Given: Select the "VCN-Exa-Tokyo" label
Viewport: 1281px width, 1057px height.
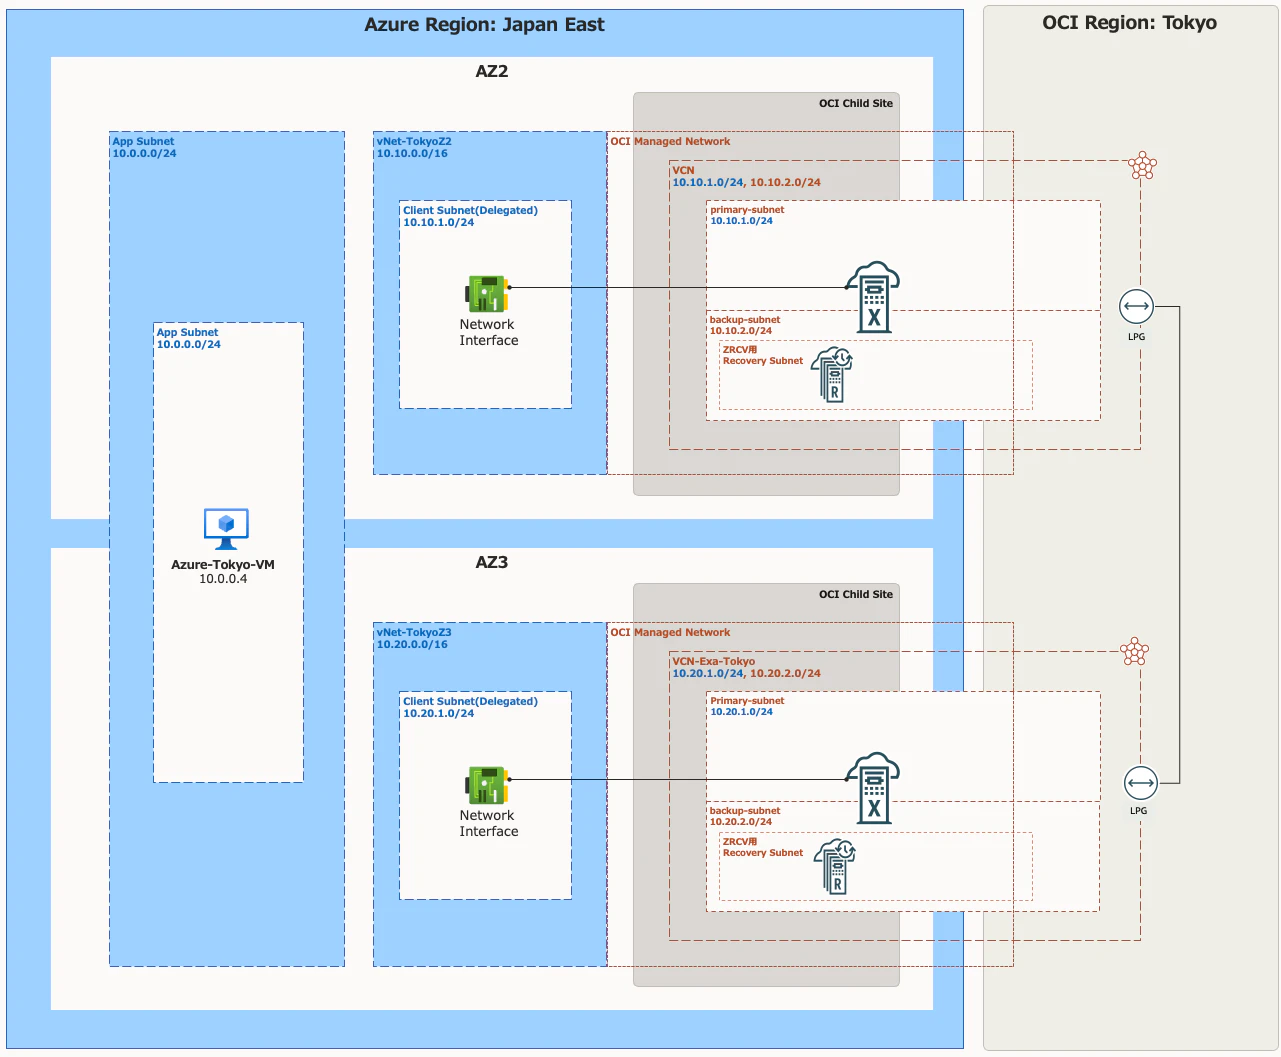Looking at the screenshot, I should click(x=713, y=662).
